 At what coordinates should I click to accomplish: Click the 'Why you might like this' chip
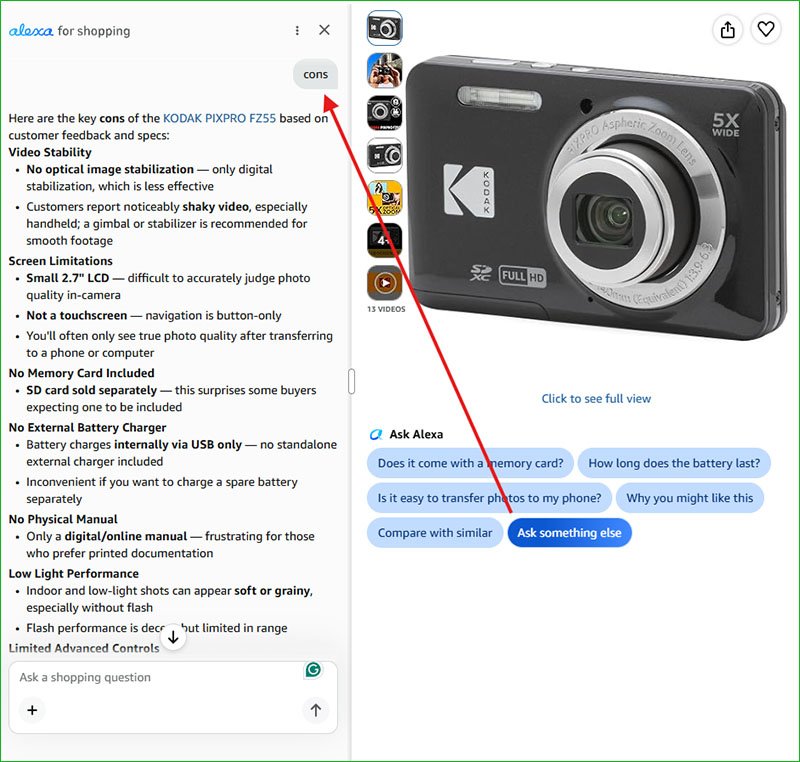coord(690,498)
